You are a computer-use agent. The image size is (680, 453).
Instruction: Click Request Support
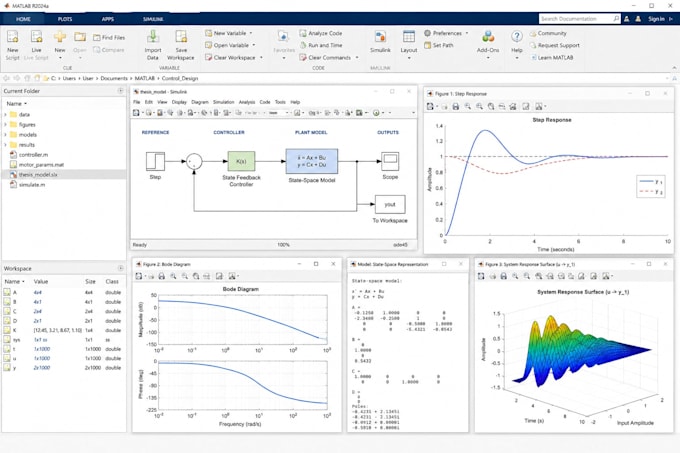click(x=555, y=45)
